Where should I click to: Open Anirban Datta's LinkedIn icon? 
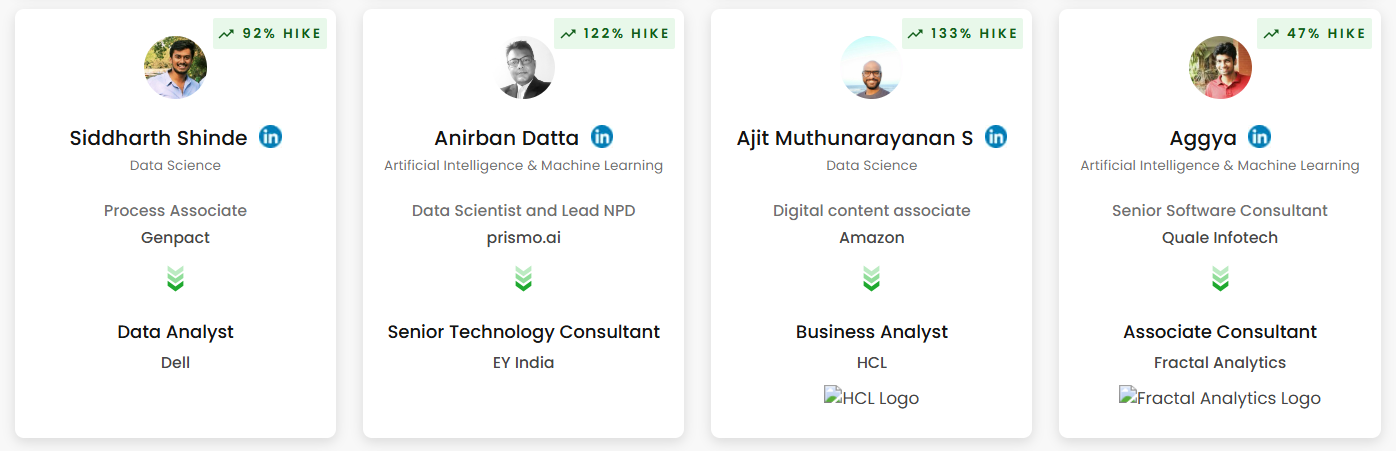[x=601, y=137]
